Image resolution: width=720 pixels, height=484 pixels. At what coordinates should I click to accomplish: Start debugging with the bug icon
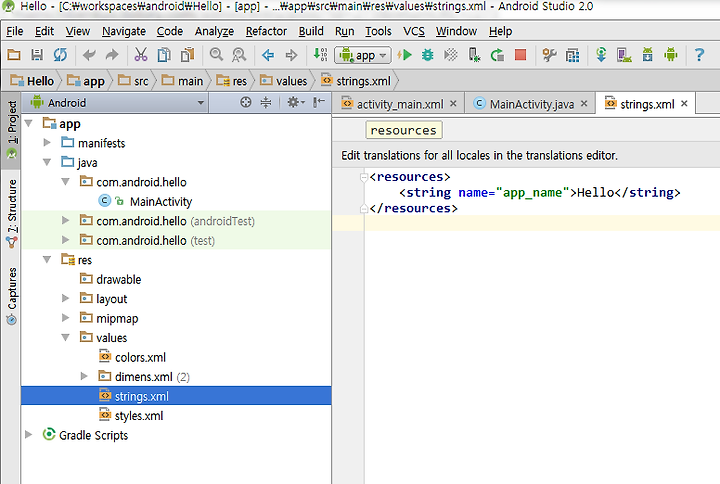[x=428, y=55]
